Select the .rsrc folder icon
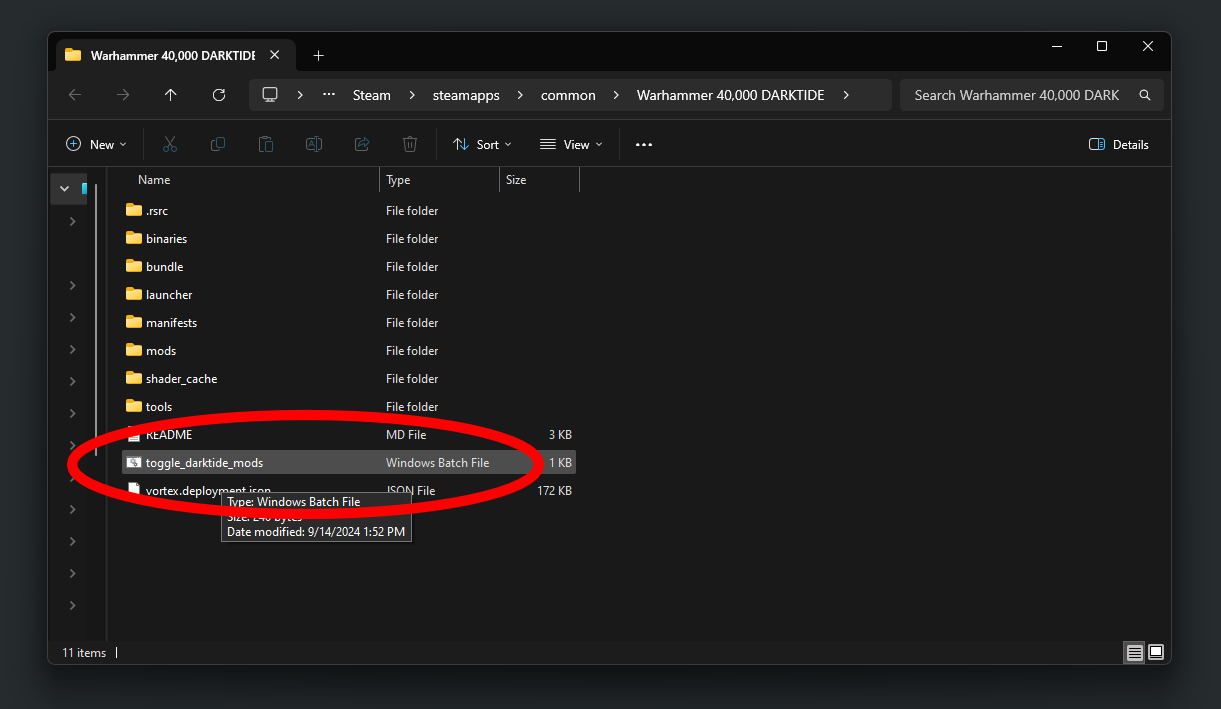The image size is (1221, 709). point(135,210)
